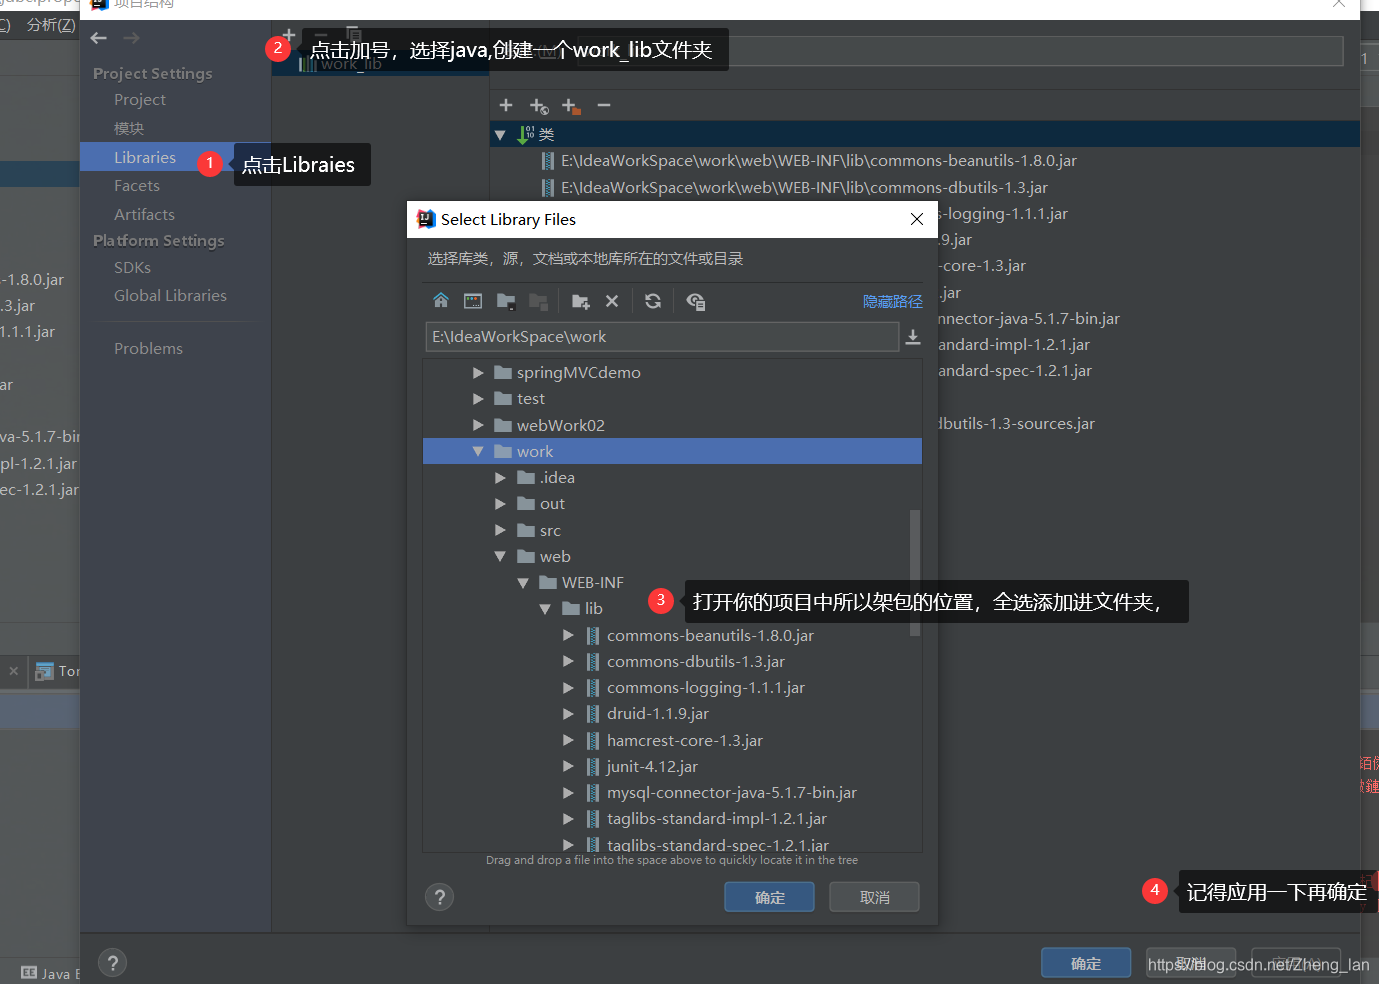Screen dimensions: 1379x984
Task: Click the desktop directory icon
Action: (473, 301)
